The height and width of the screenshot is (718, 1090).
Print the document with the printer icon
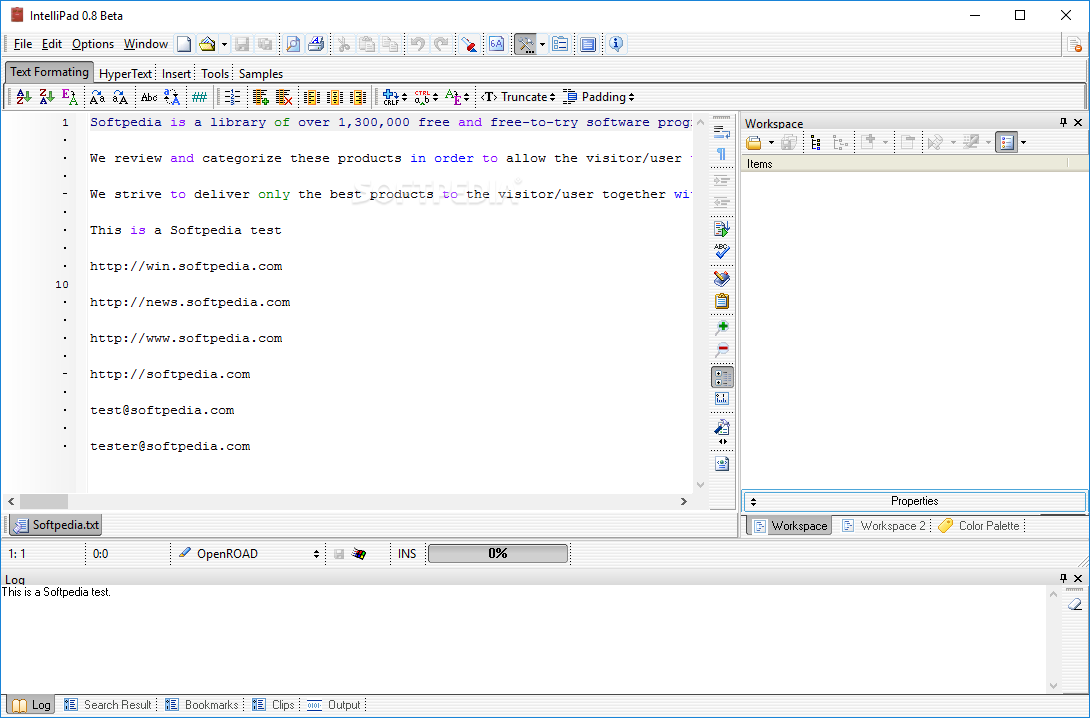tap(316, 44)
